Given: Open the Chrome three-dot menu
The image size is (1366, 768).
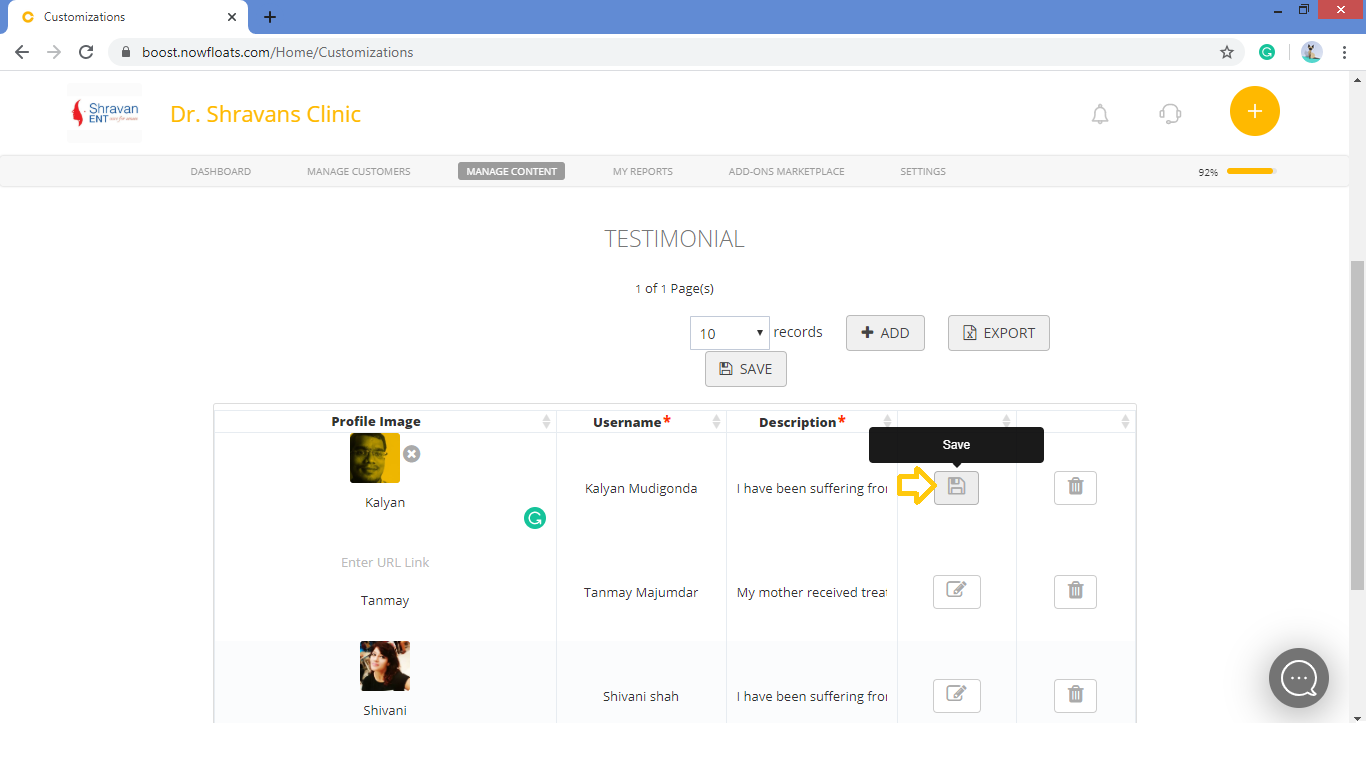Looking at the screenshot, I should click(x=1345, y=52).
